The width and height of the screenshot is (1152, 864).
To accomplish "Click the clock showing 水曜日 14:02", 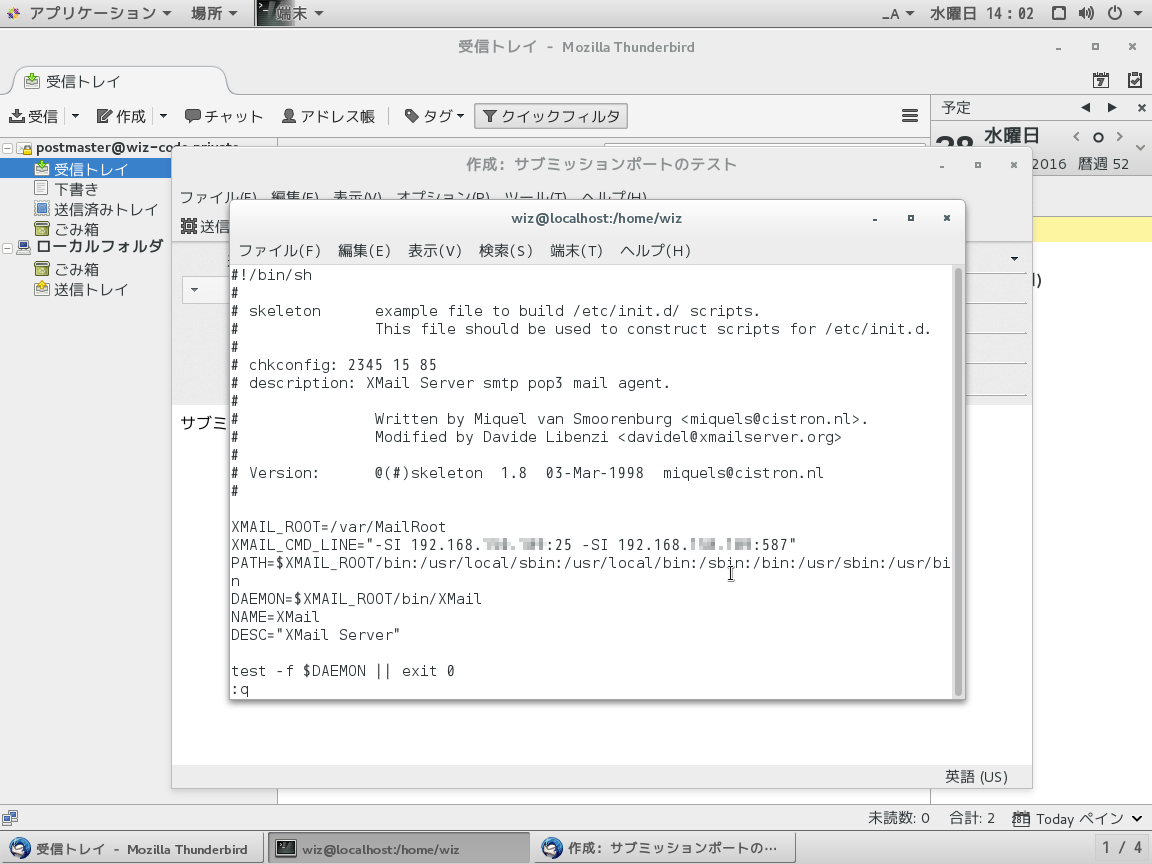I will 982,13.
